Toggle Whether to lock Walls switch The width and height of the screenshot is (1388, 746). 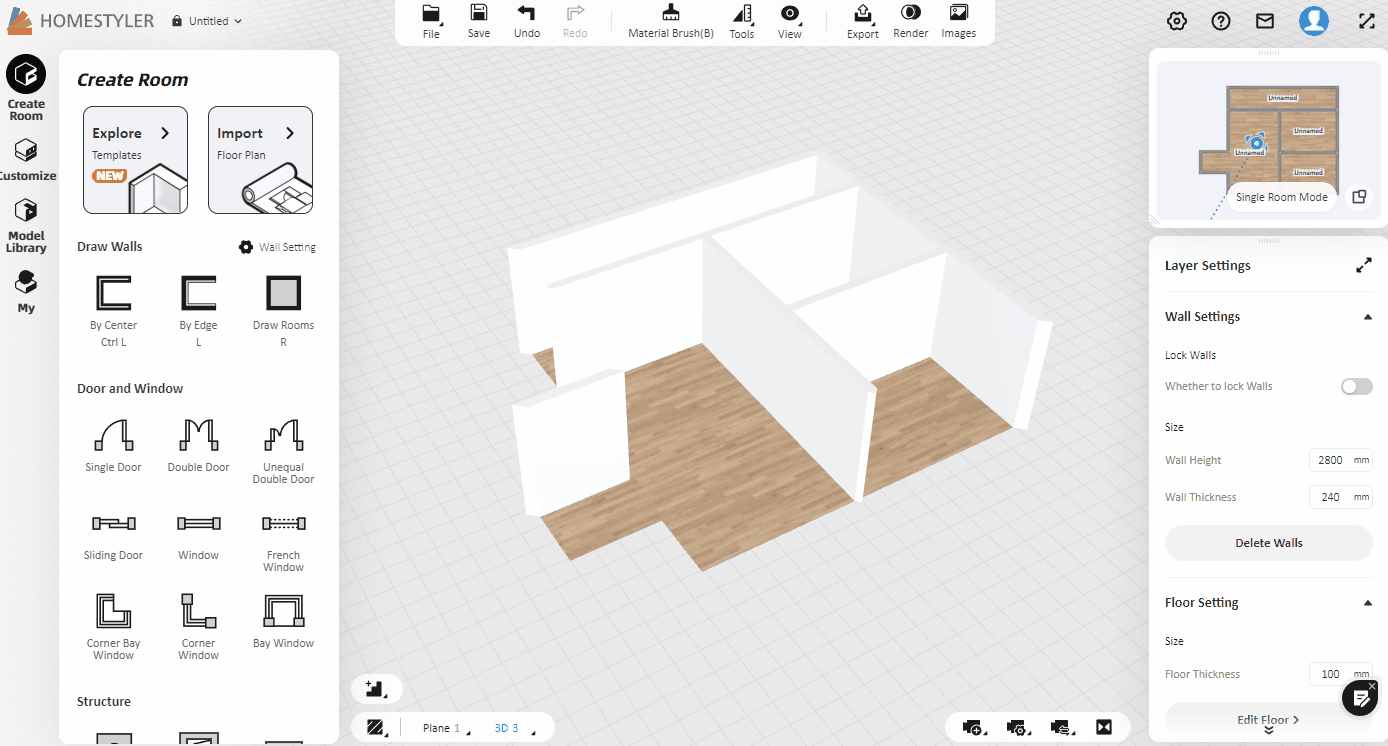(x=1356, y=386)
